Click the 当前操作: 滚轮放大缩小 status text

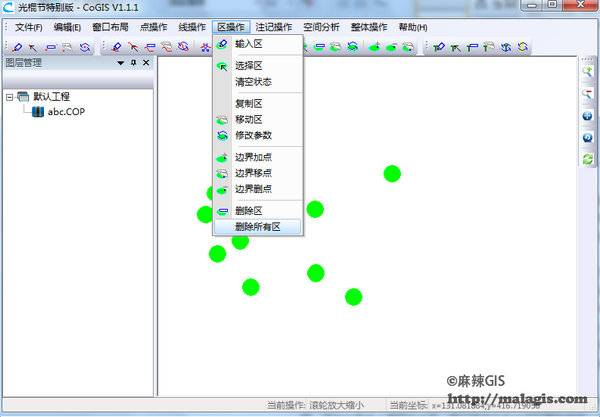[x=315, y=405]
